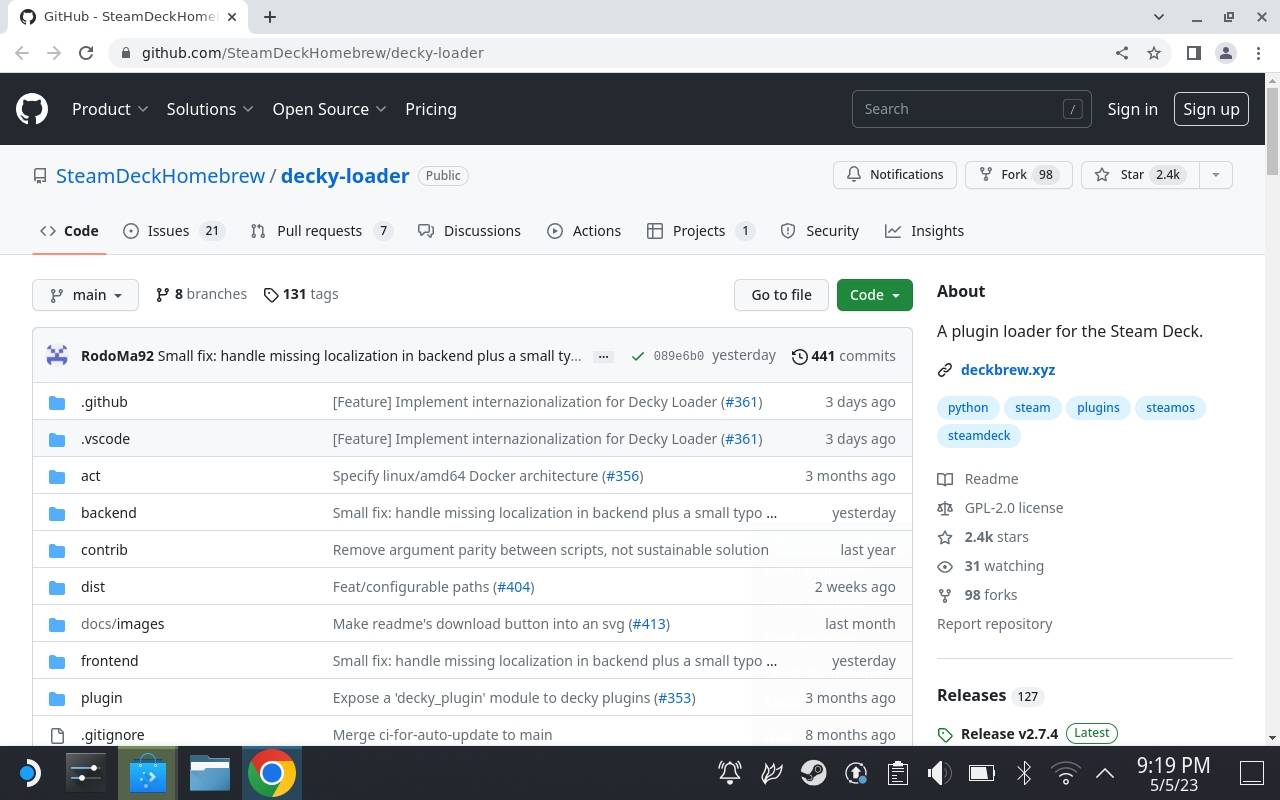This screenshot has width=1280, height=800.
Task: Expand the Open Source menu
Action: pyautogui.click(x=329, y=109)
